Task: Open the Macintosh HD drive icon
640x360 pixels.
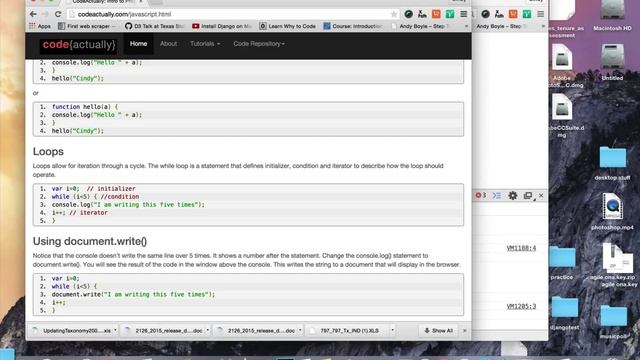Action: pos(612,16)
